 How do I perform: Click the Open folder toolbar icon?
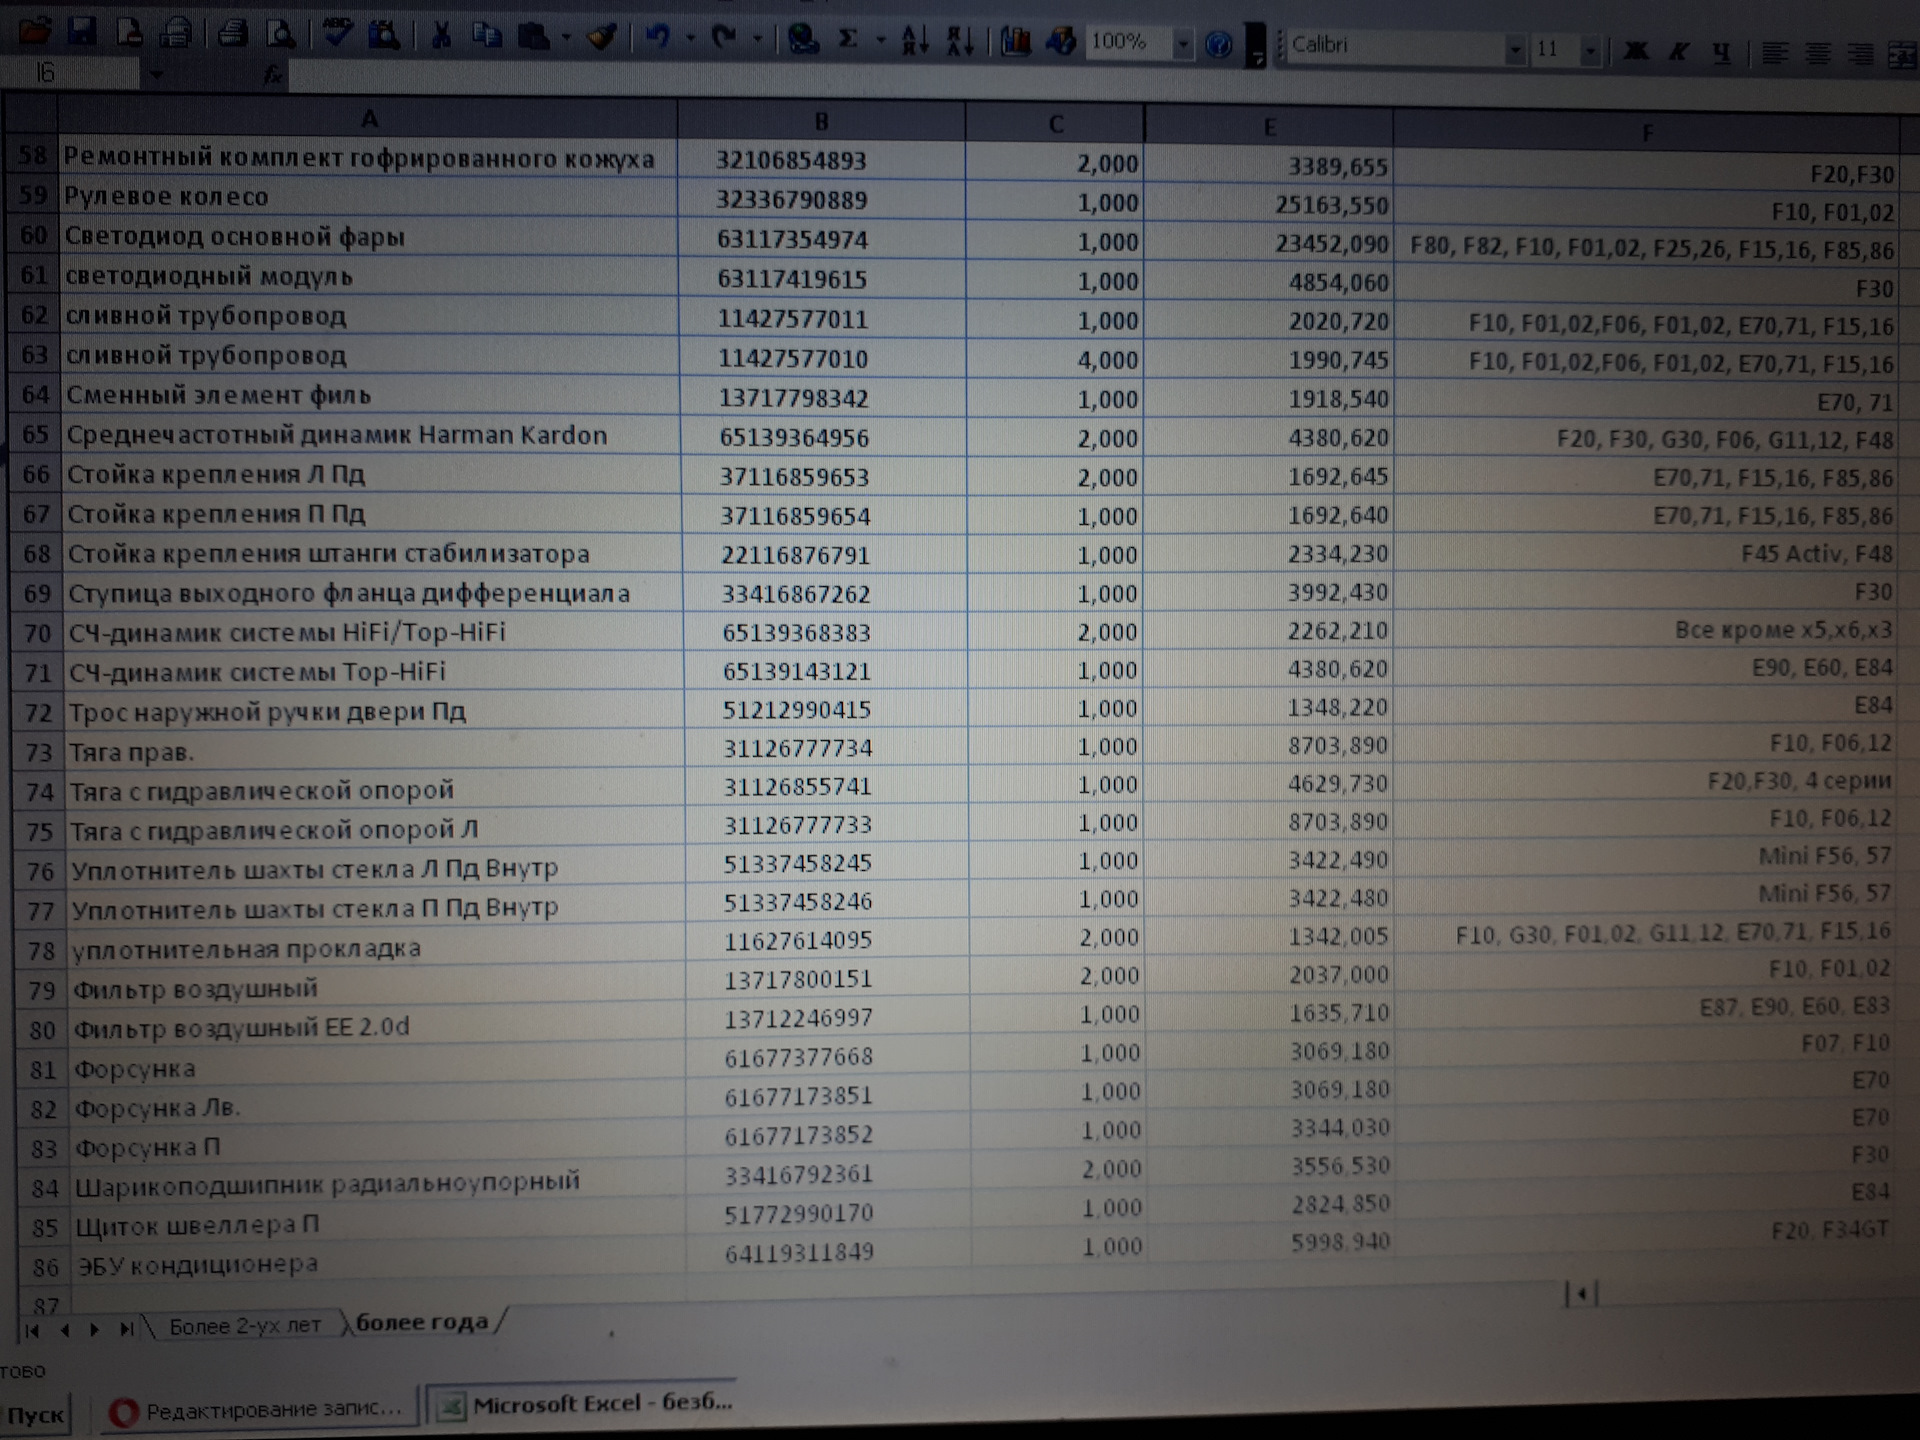pos(34,33)
